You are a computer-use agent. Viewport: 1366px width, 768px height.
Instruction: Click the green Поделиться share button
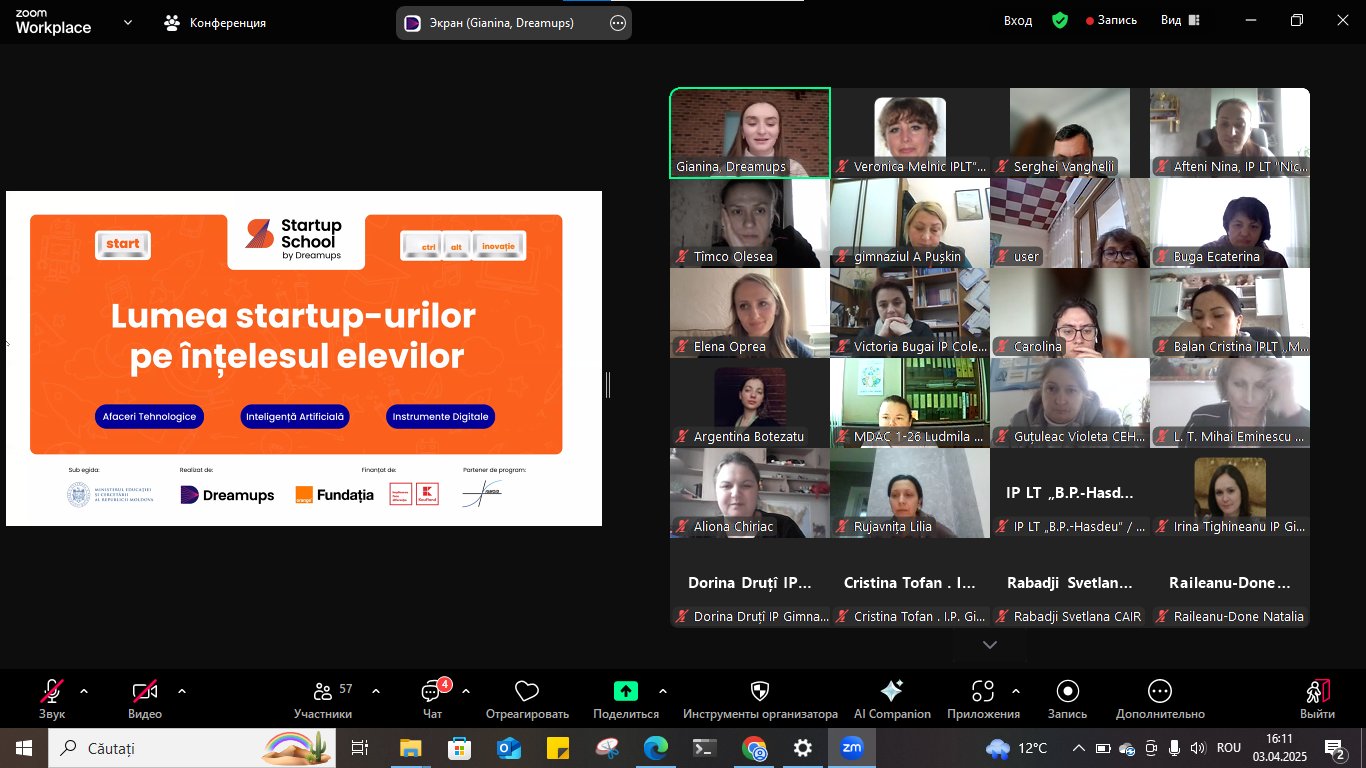point(626,699)
